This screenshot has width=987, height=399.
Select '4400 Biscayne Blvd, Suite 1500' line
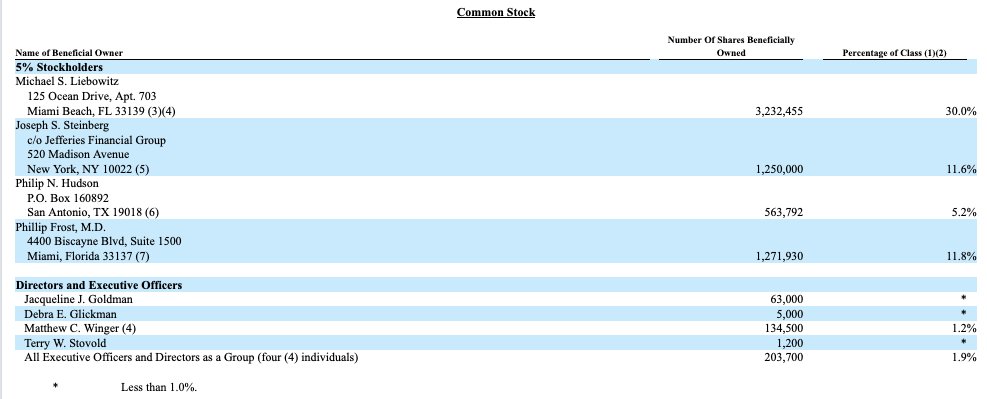tap(104, 241)
